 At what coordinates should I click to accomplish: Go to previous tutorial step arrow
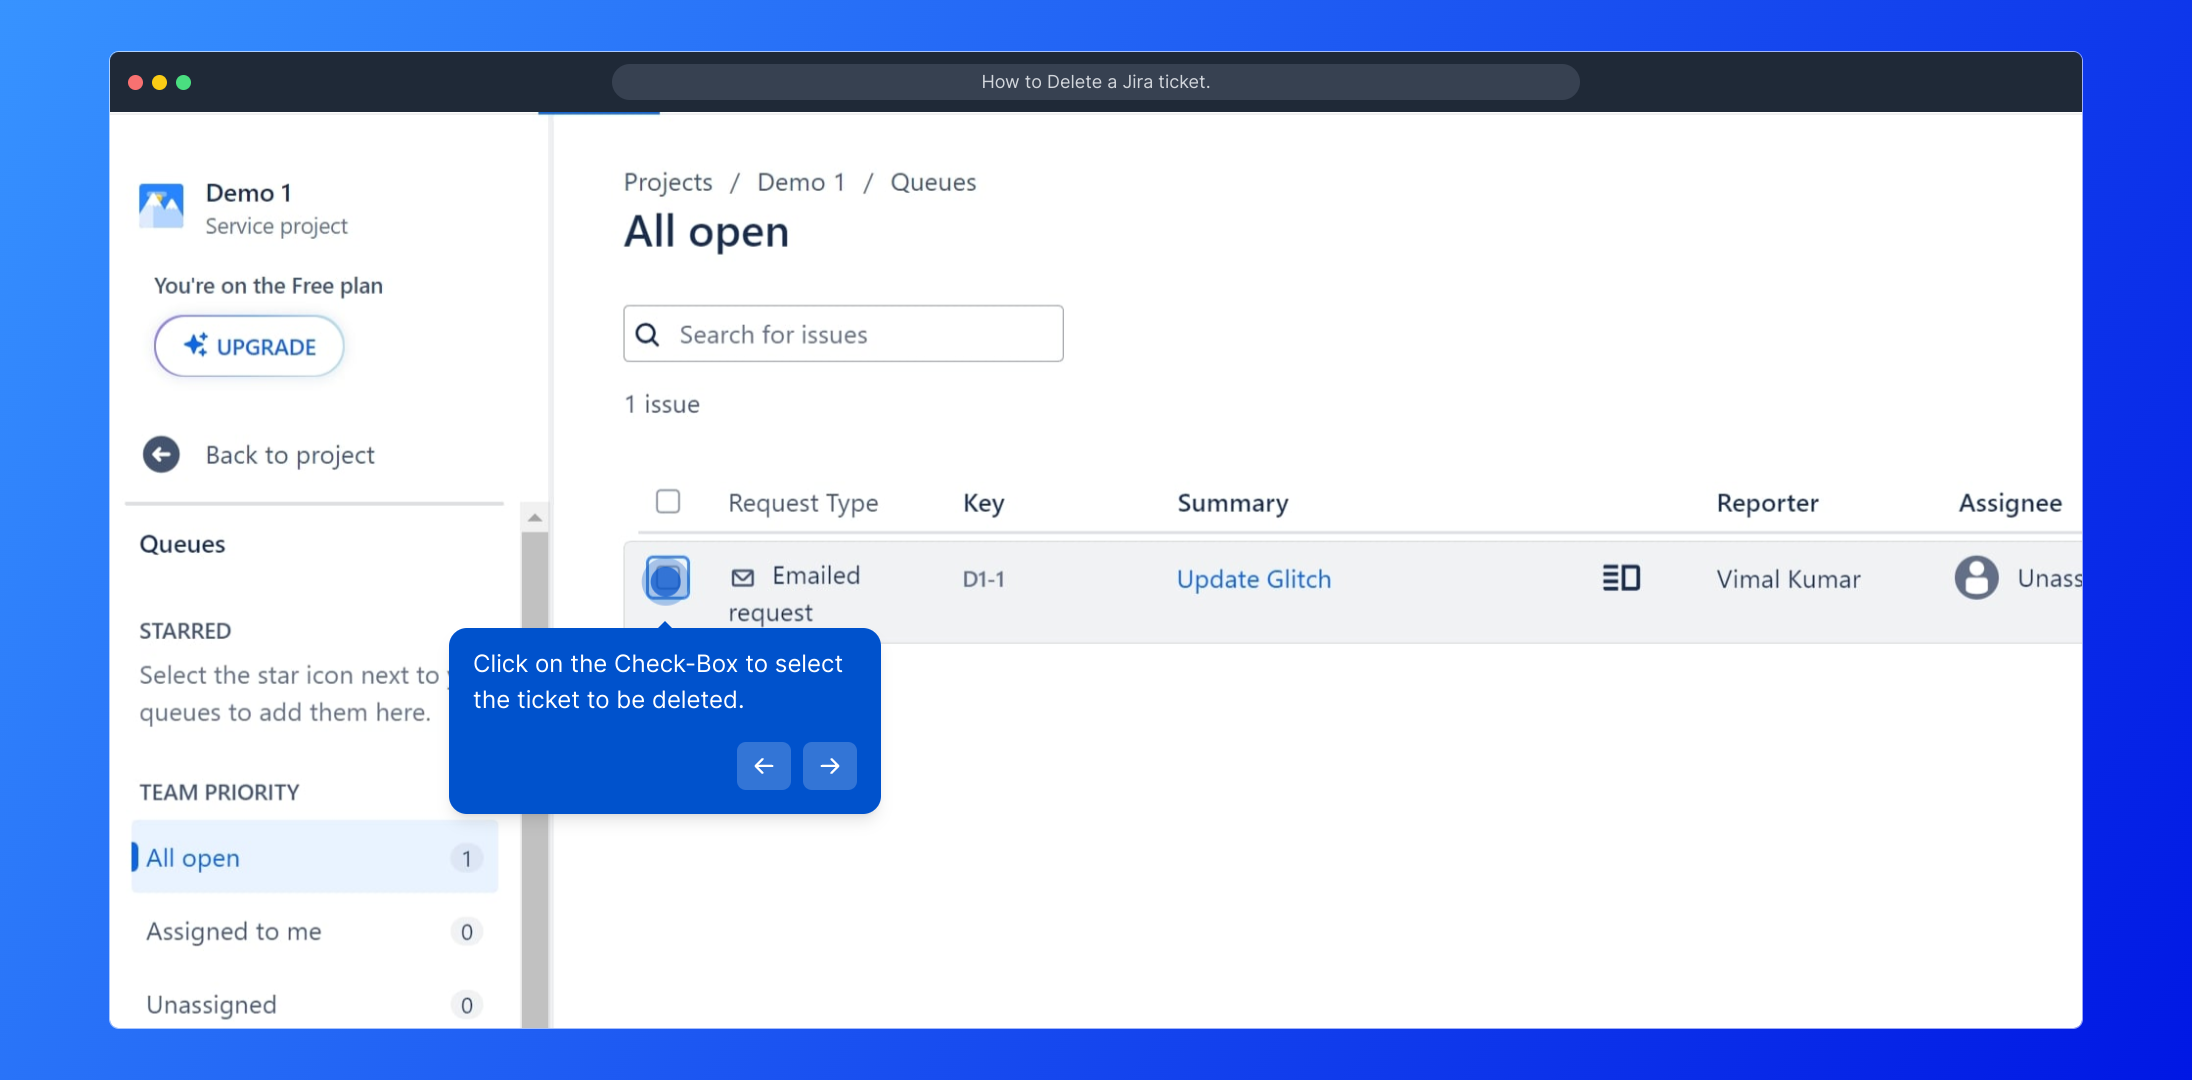(764, 766)
